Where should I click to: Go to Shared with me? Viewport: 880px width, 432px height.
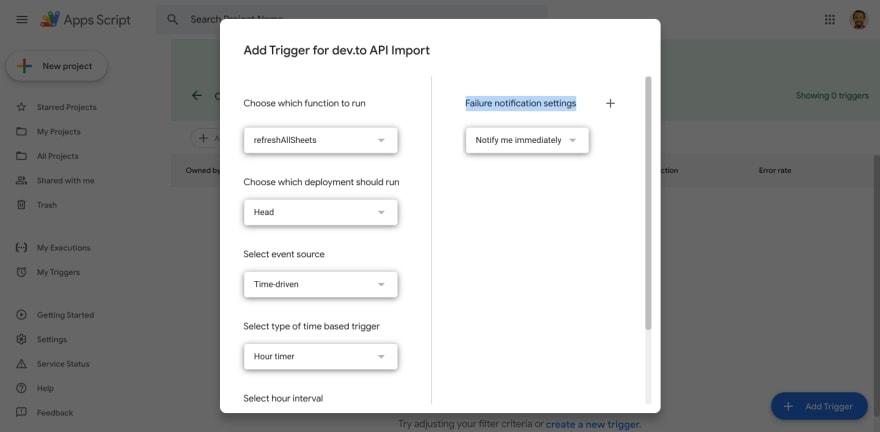click(65, 180)
